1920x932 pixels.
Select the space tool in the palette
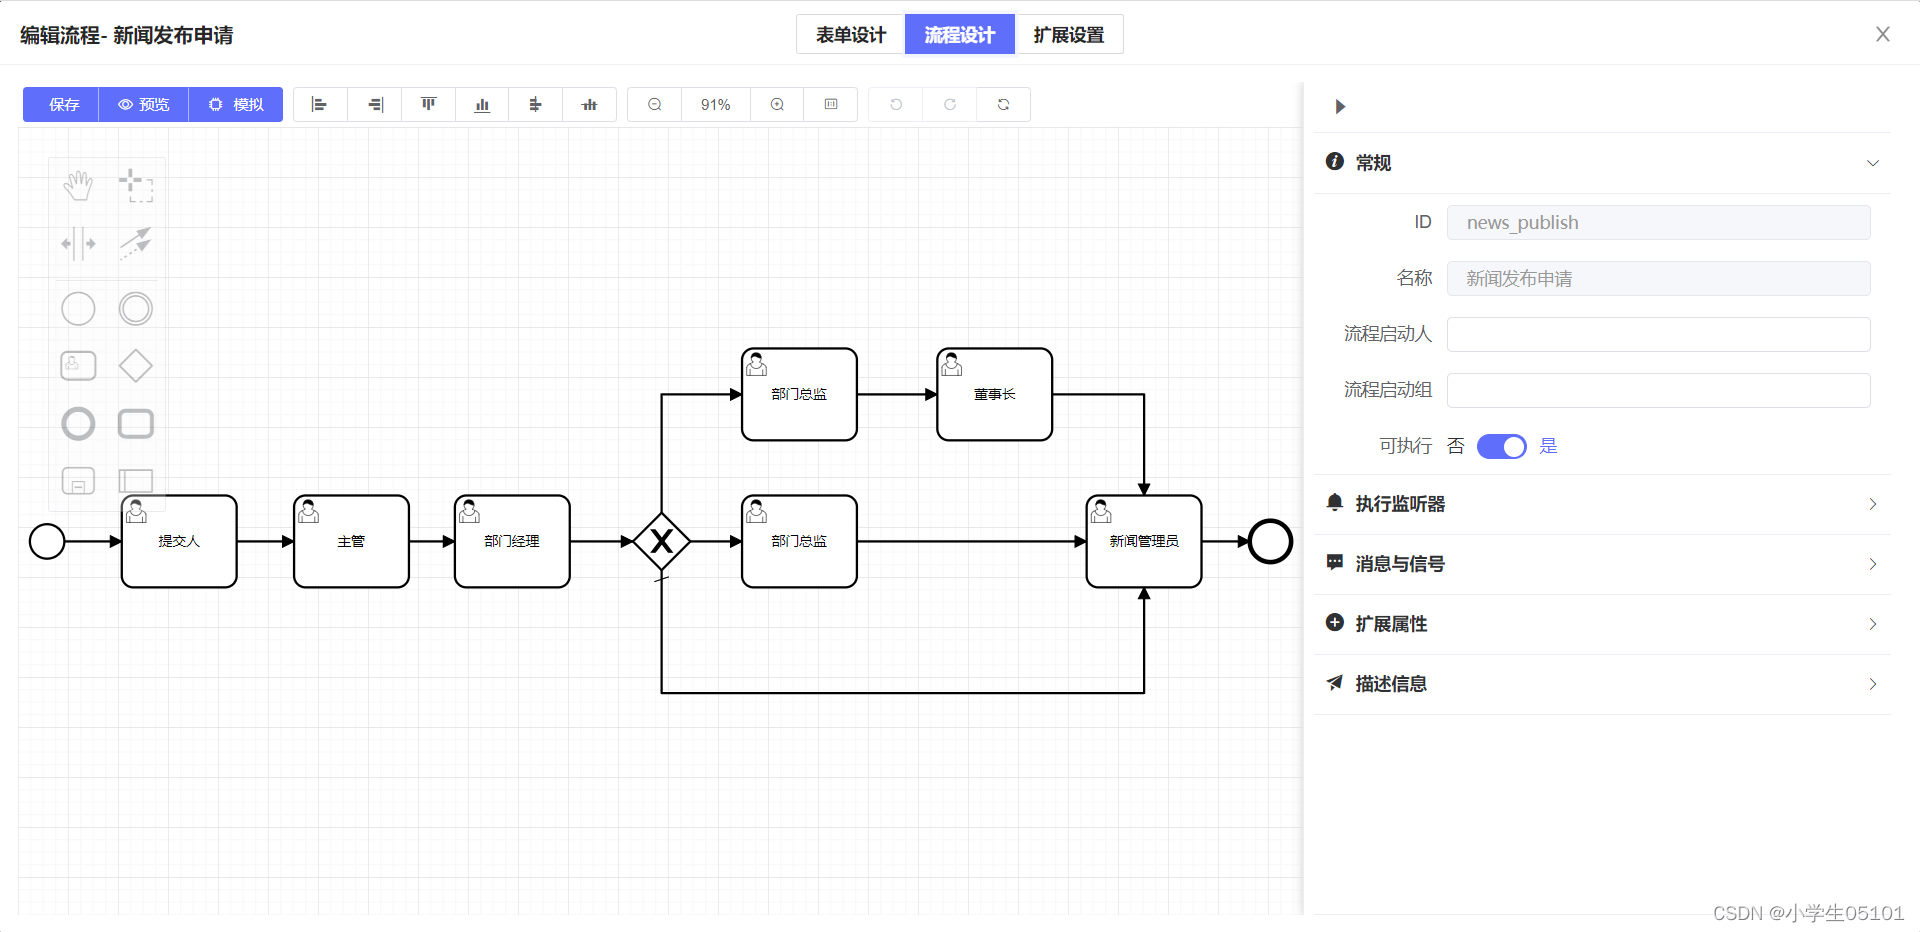click(78, 243)
